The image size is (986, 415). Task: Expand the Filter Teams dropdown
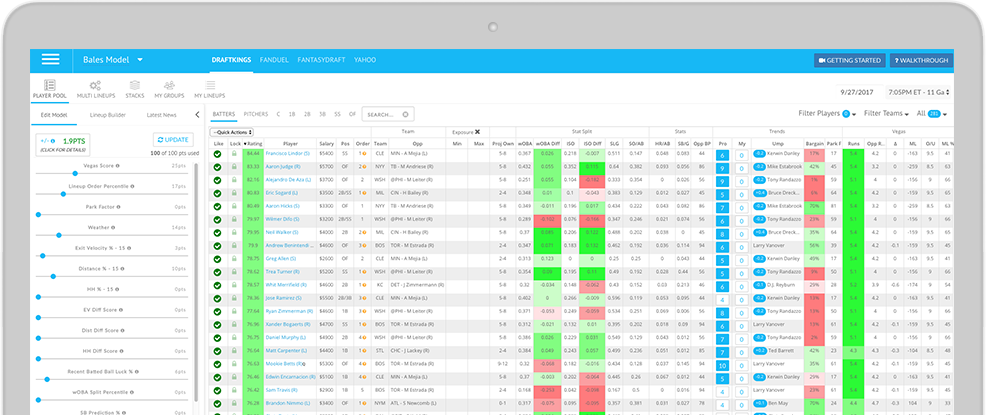click(x=887, y=114)
